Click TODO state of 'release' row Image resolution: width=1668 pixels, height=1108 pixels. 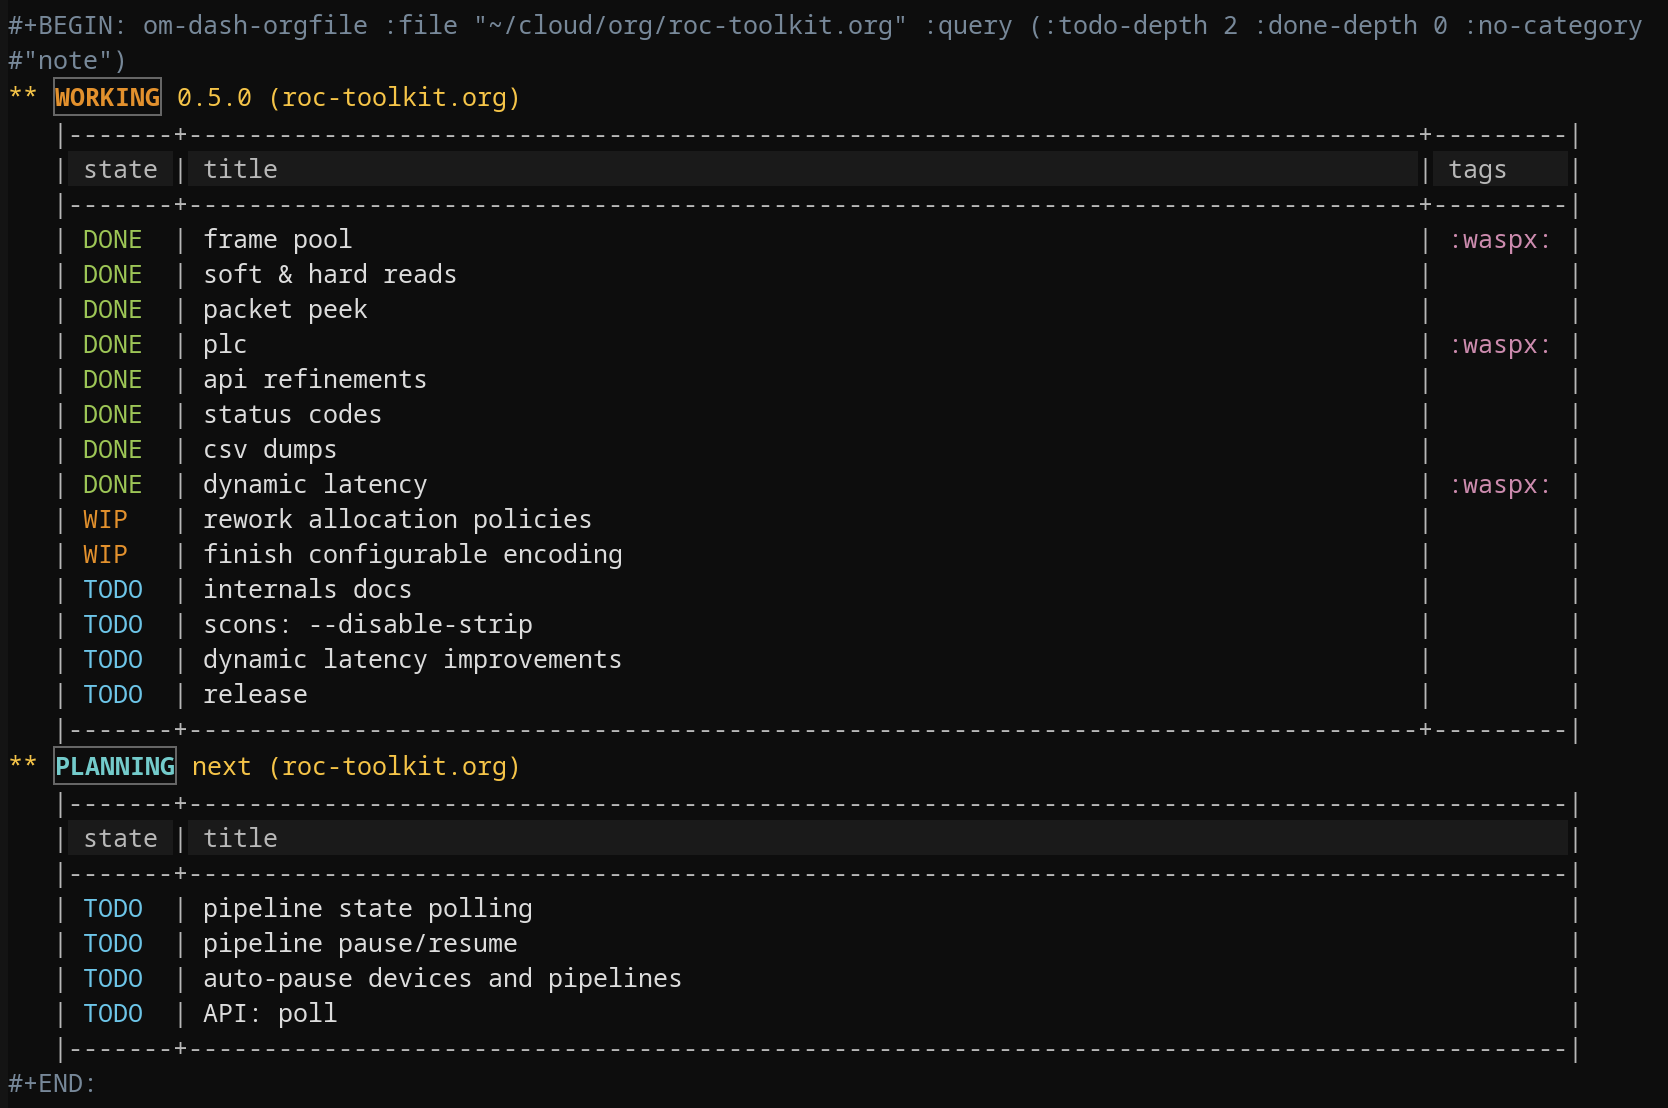113,694
